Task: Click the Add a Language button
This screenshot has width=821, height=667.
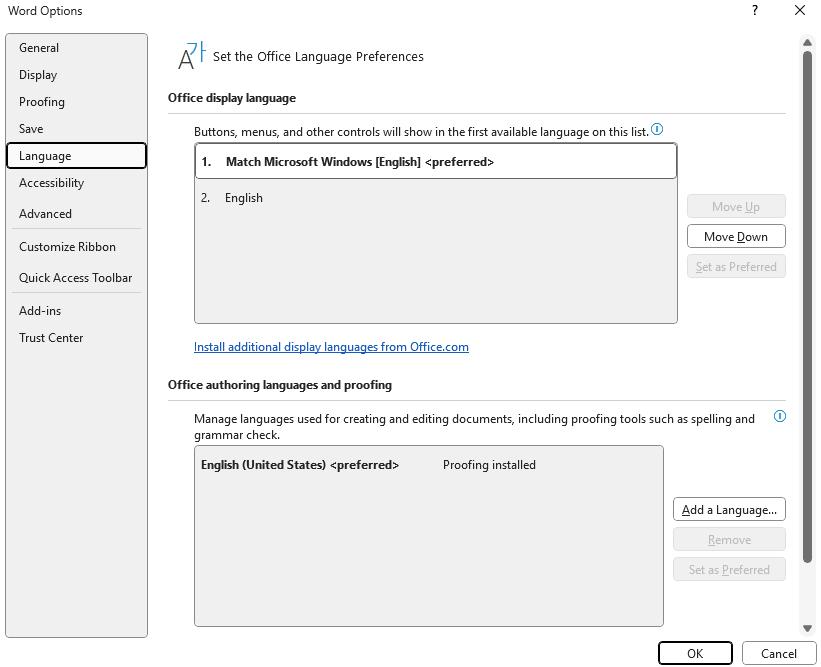Action: (729, 509)
